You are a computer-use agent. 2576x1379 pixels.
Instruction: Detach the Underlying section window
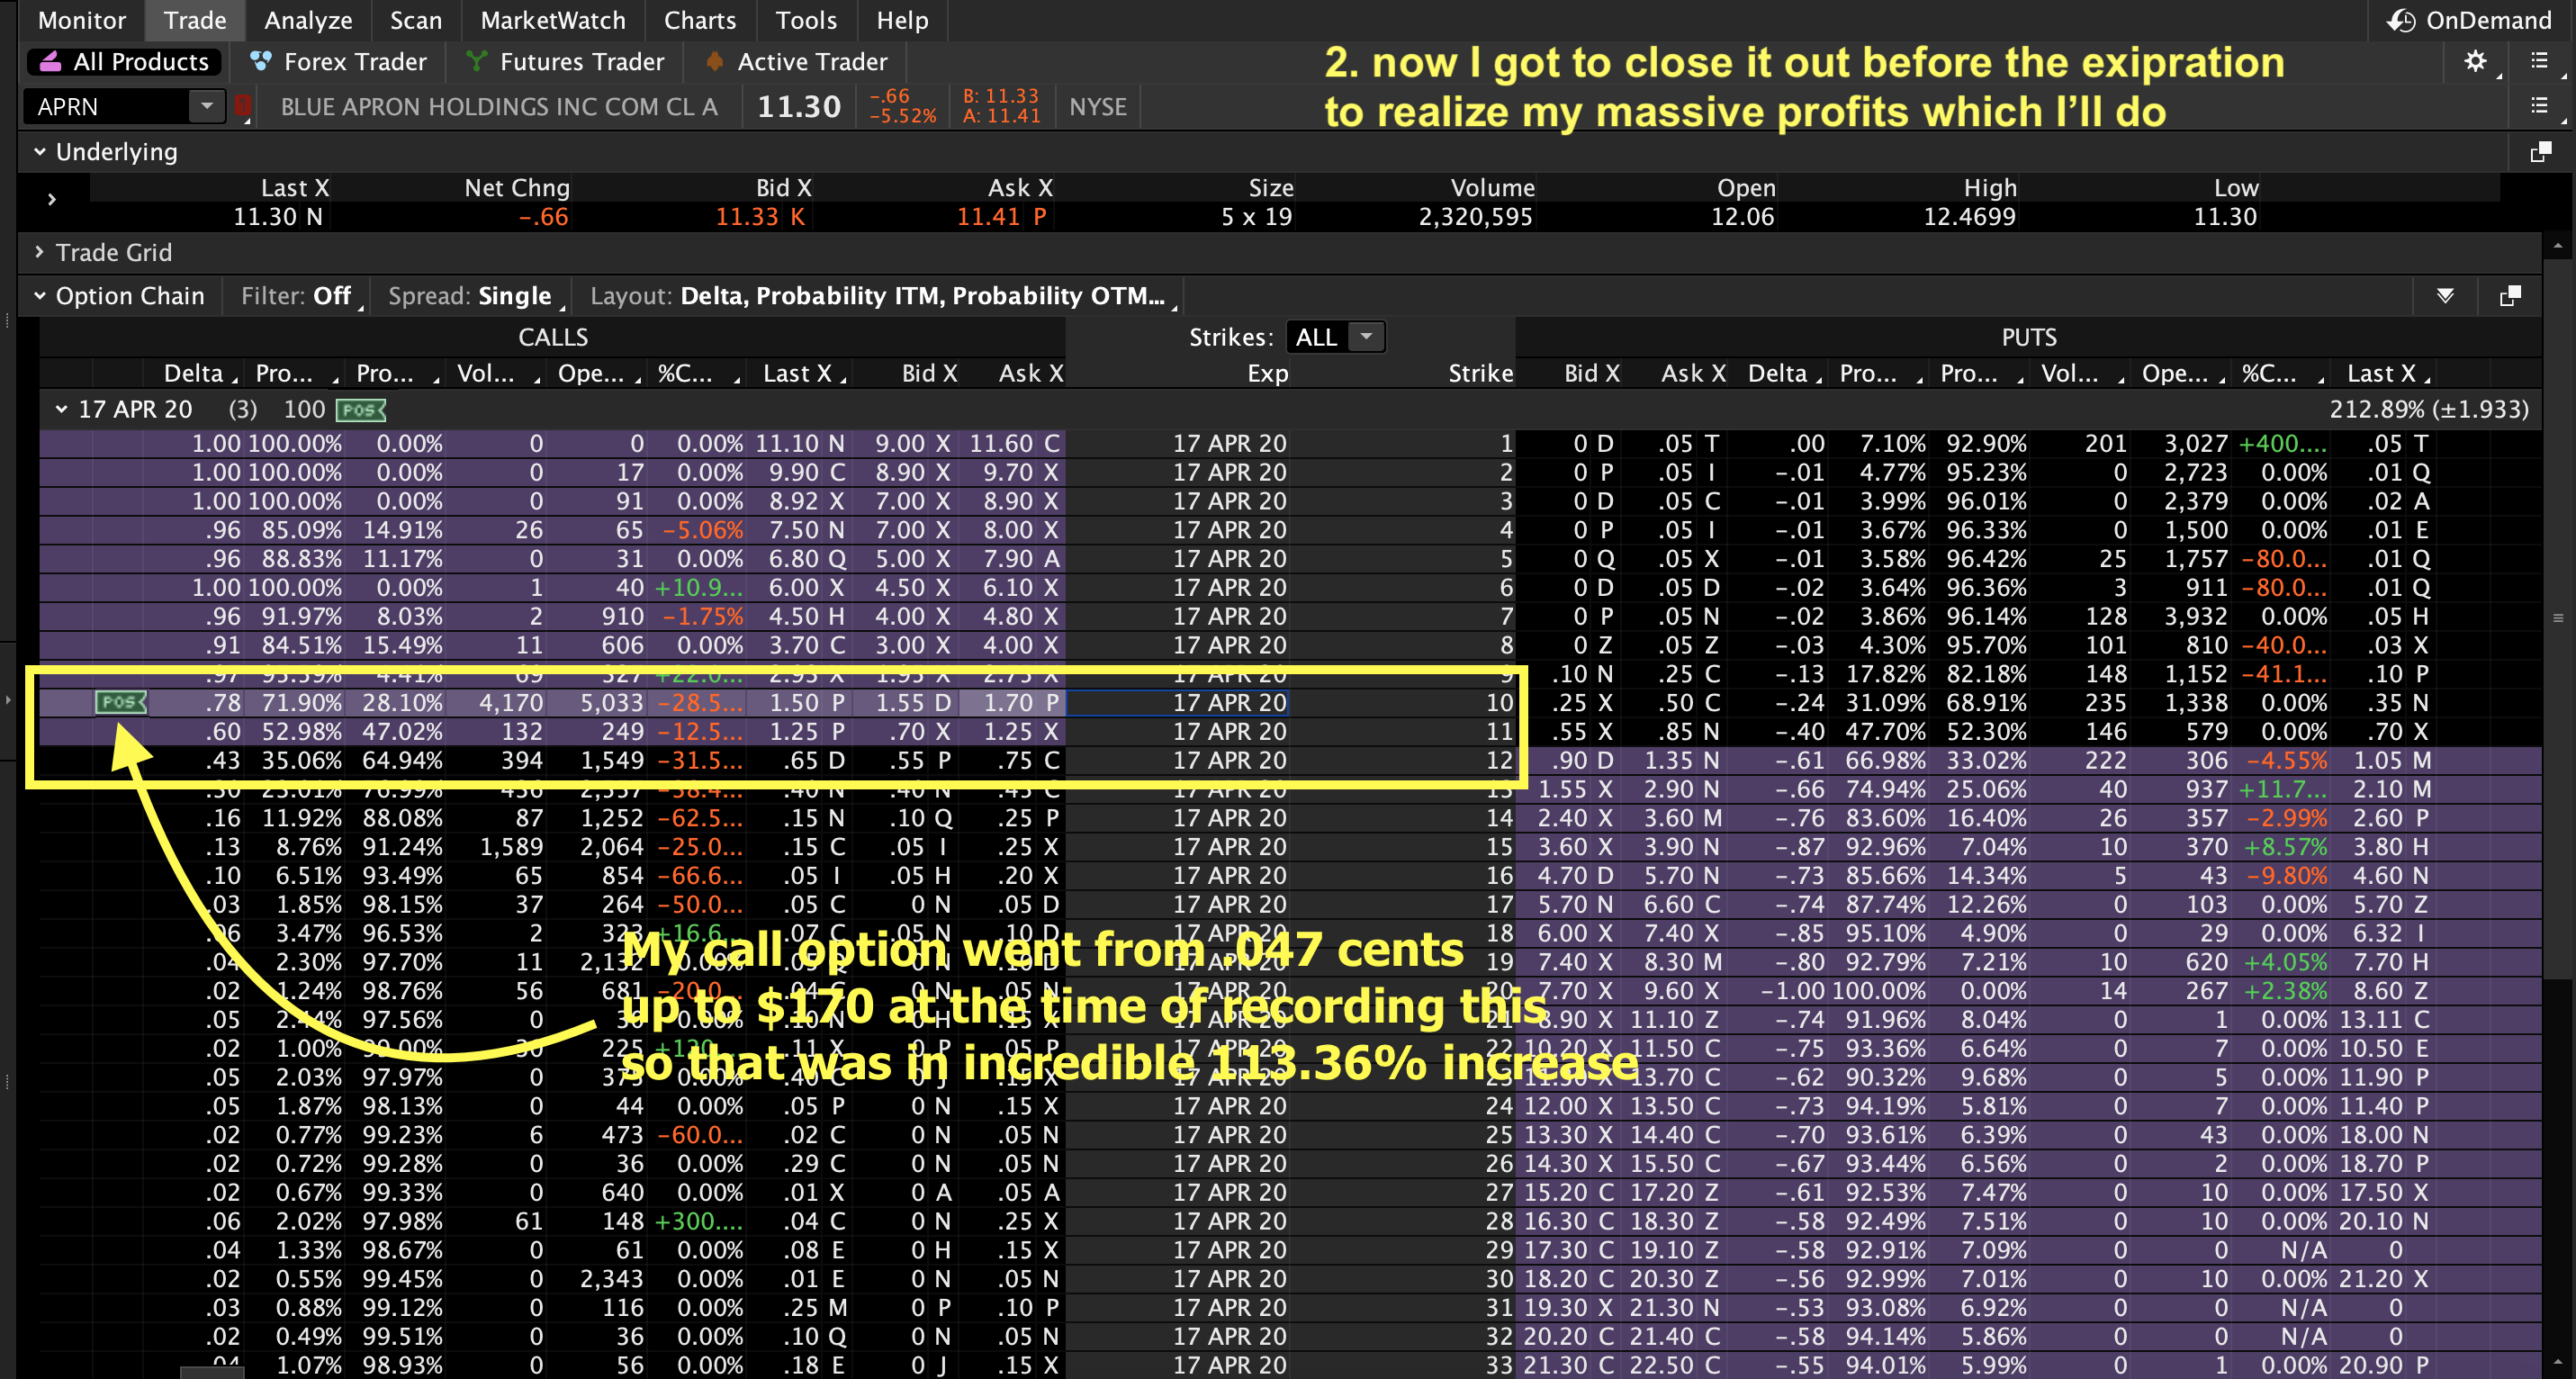[x=2540, y=152]
